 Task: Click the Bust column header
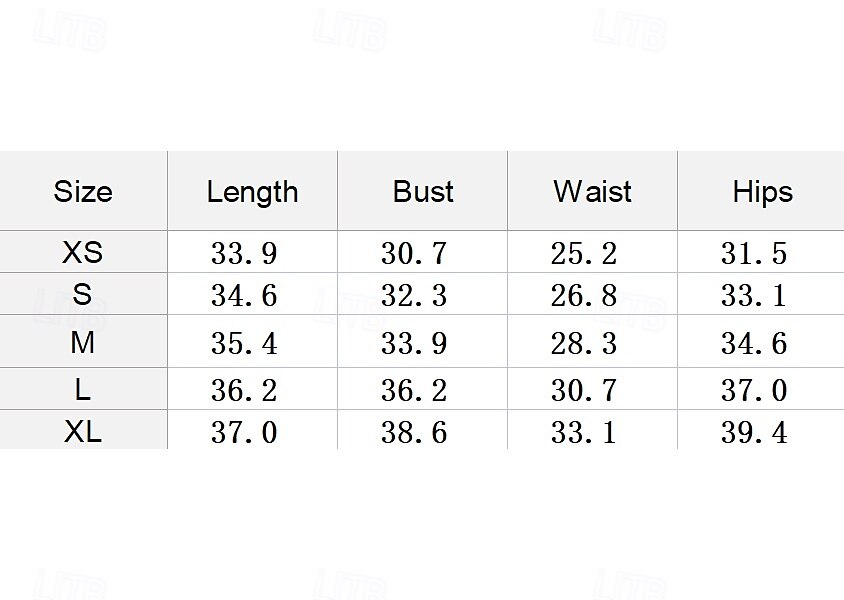pos(423,192)
